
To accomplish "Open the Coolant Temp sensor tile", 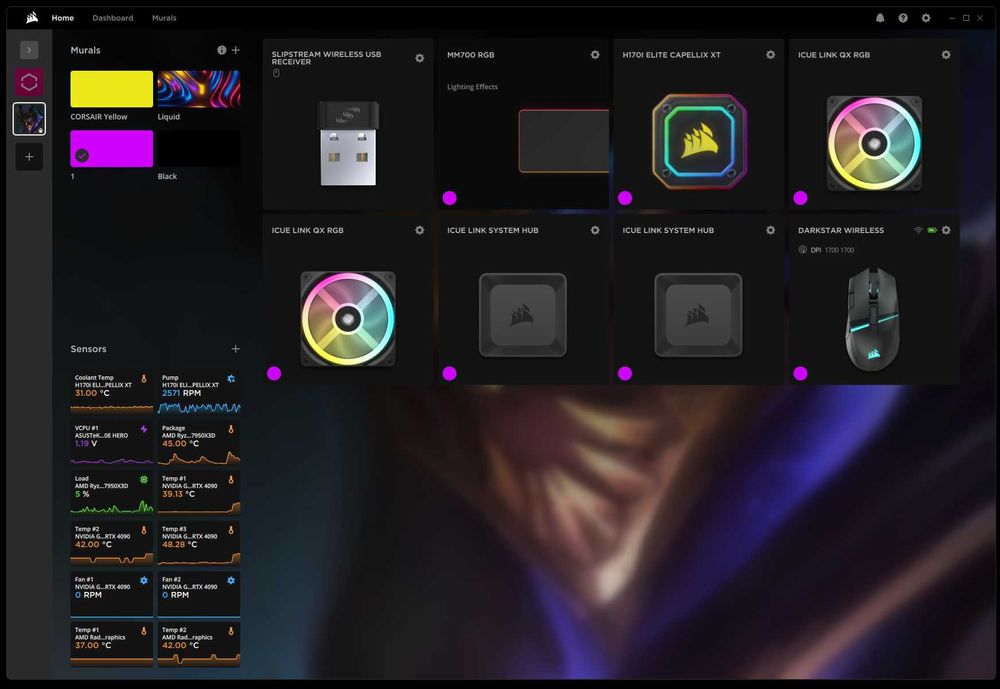I will [112, 392].
